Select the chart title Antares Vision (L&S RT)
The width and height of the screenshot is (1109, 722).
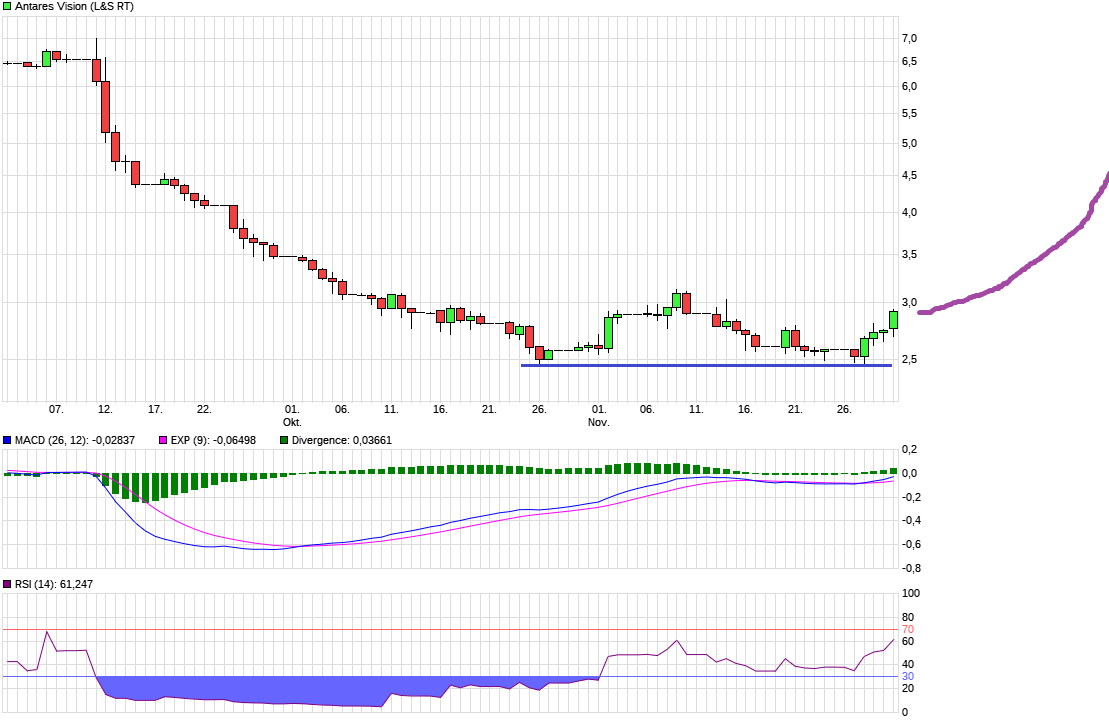pos(74,7)
